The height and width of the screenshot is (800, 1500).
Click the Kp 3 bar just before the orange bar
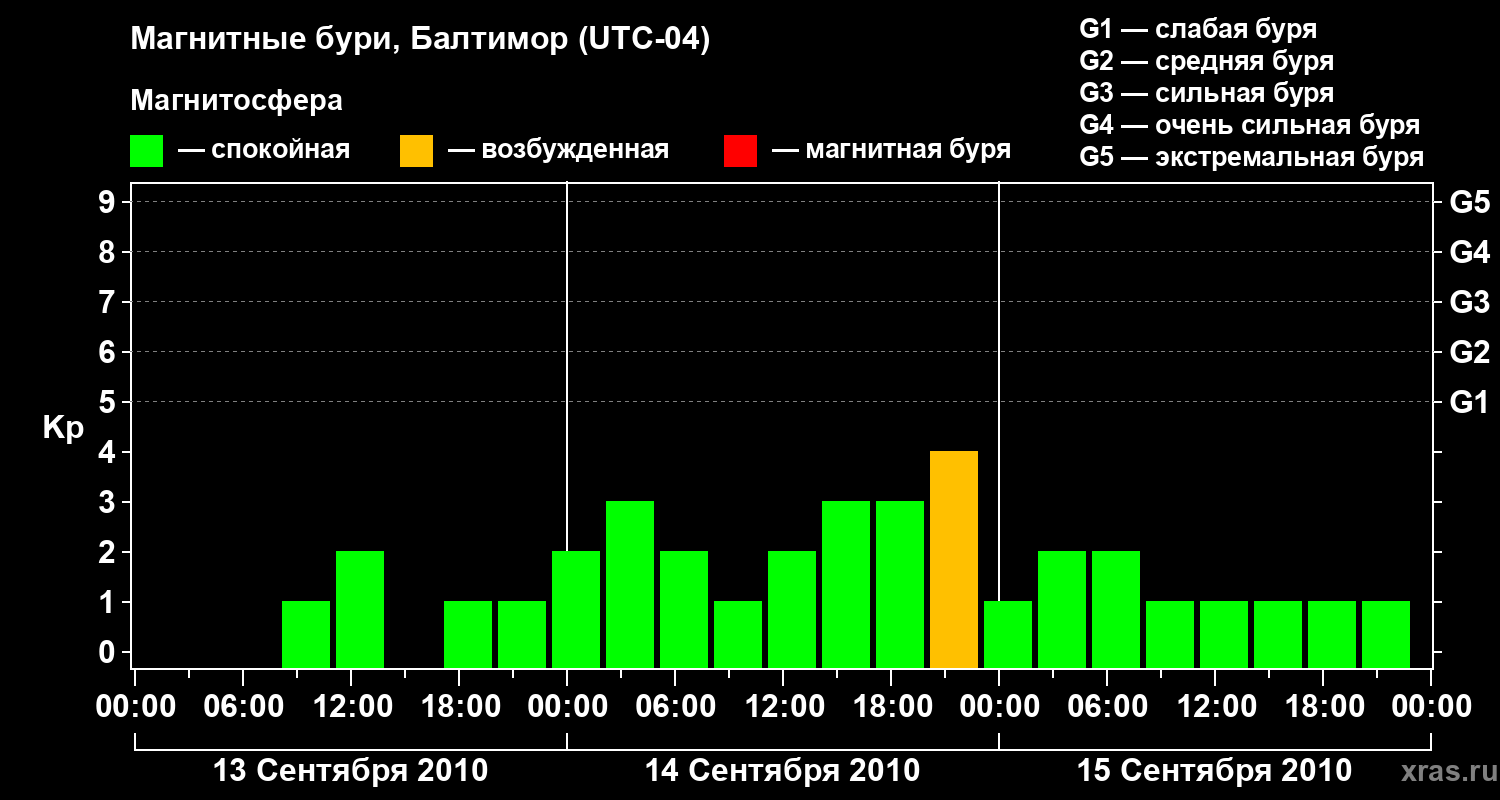click(900, 585)
